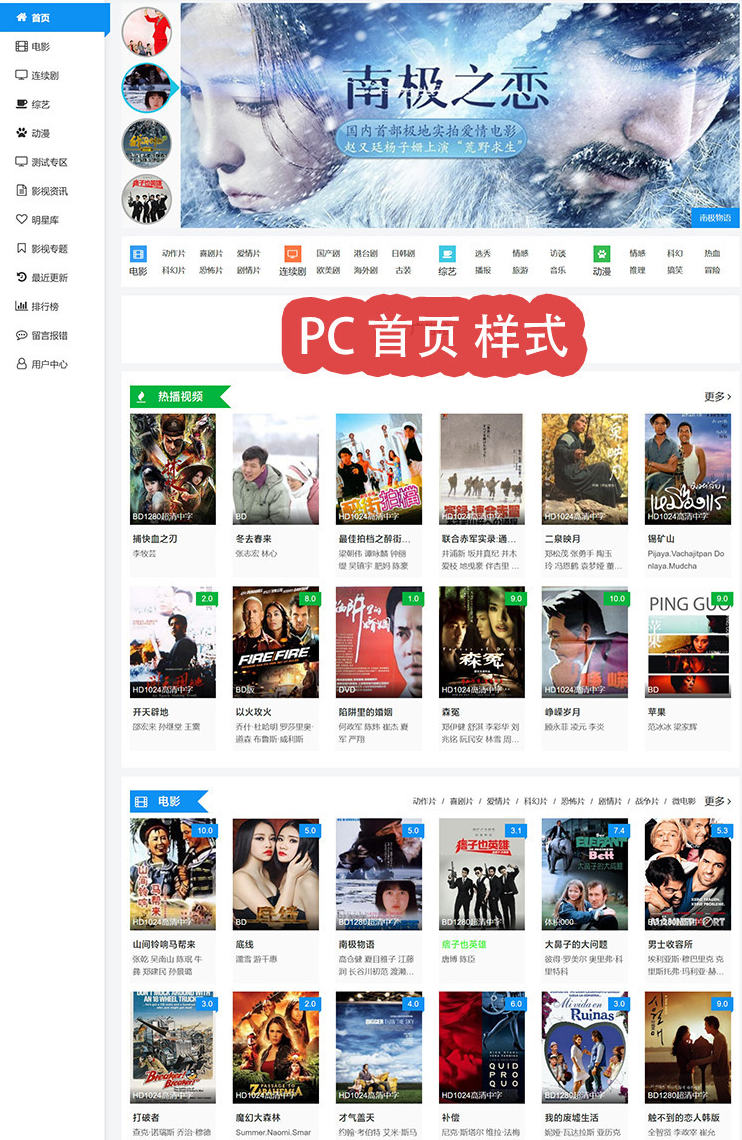Select the highlighted second round banner thumbnail
Viewport: 742px width, 1140px height.
click(x=147, y=87)
